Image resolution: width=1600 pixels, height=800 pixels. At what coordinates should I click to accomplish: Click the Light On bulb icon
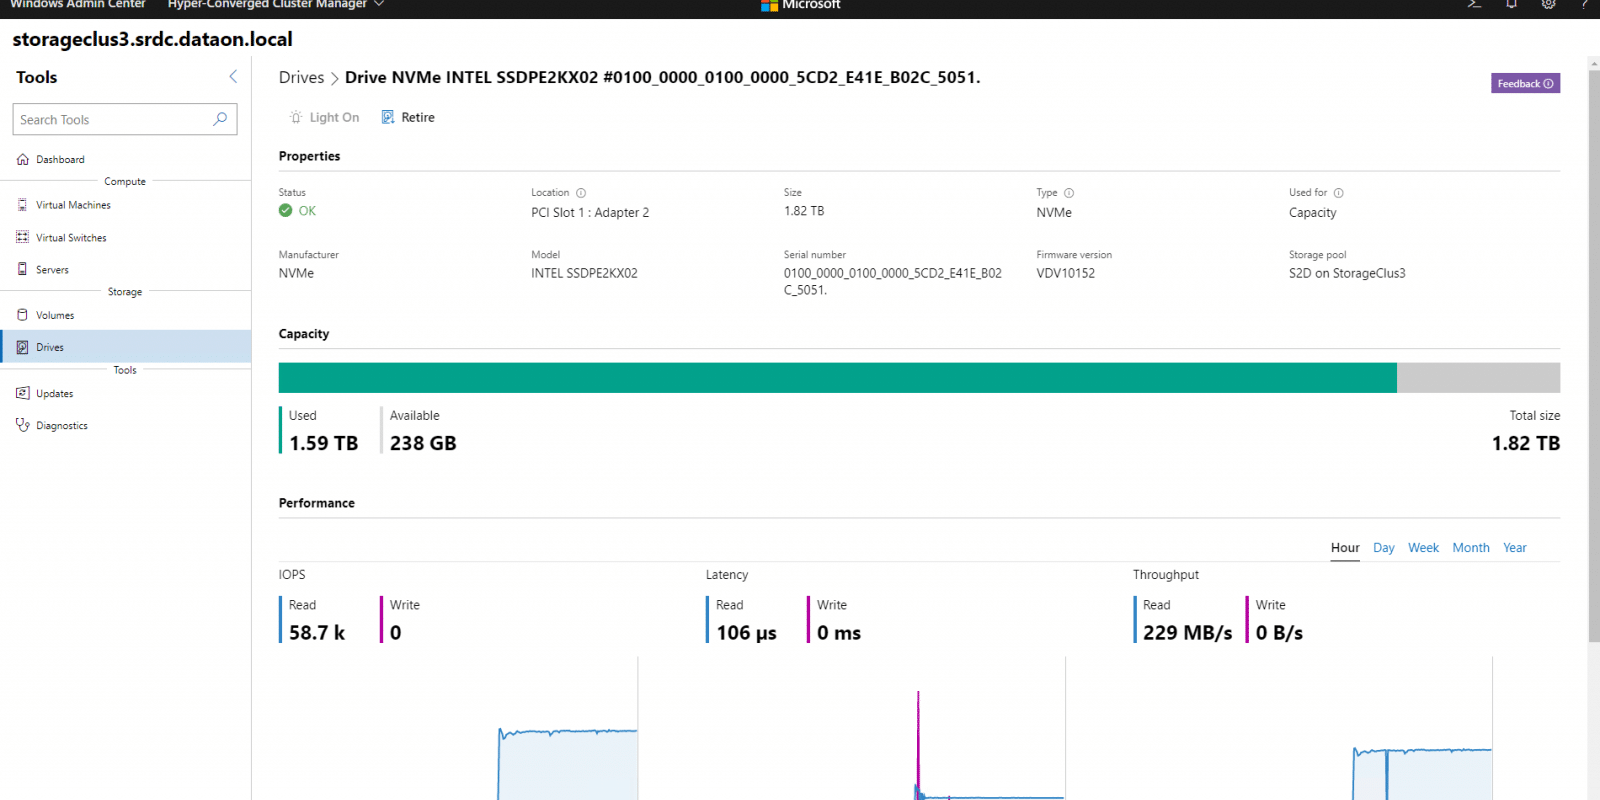(x=295, y=117)
